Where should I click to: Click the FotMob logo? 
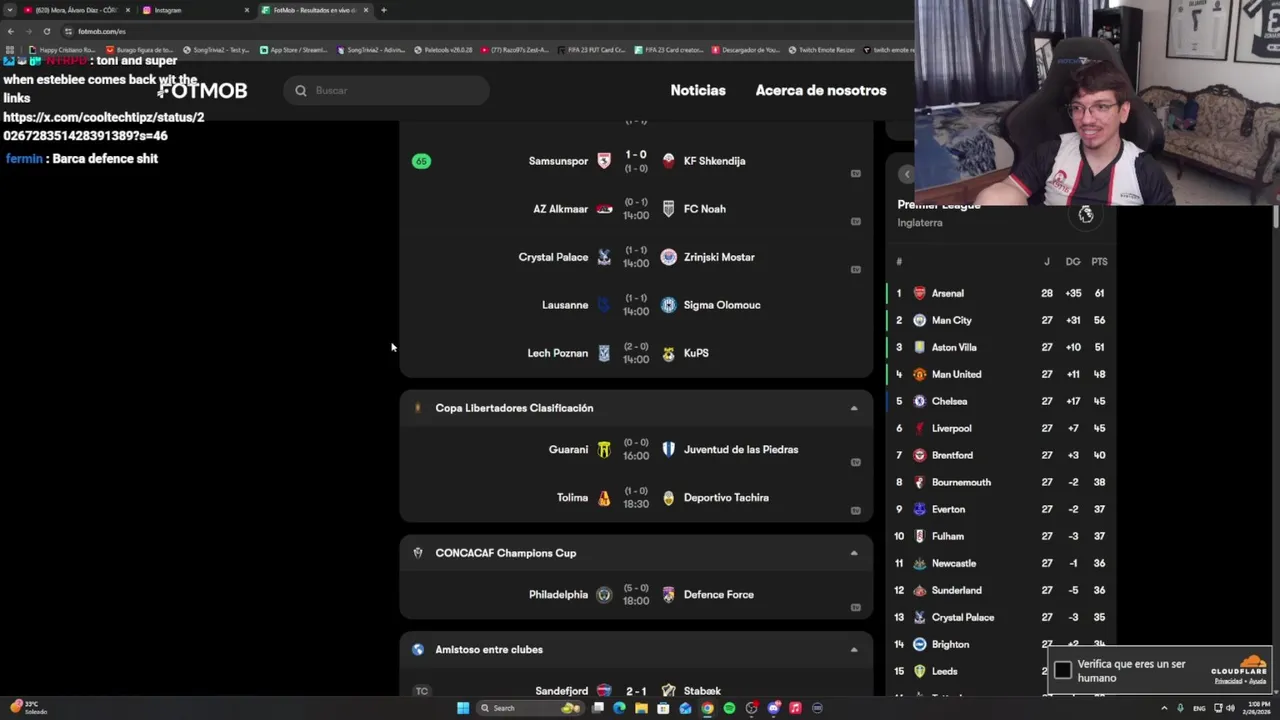pos(203,90)
